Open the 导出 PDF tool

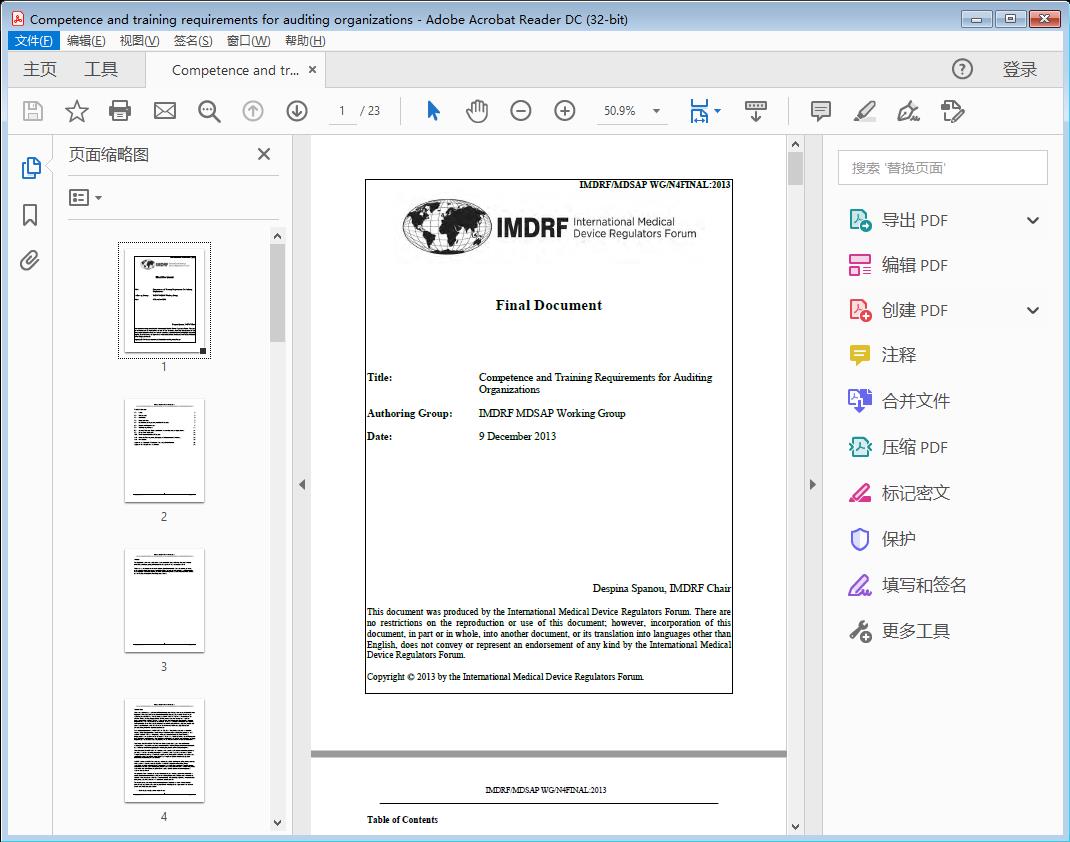click(x=914, y=220)
